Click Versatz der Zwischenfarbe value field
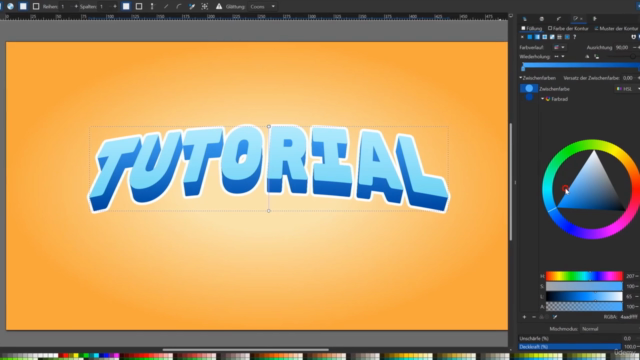This screenshot has width=640, height=360. click(x=628, y=78)
